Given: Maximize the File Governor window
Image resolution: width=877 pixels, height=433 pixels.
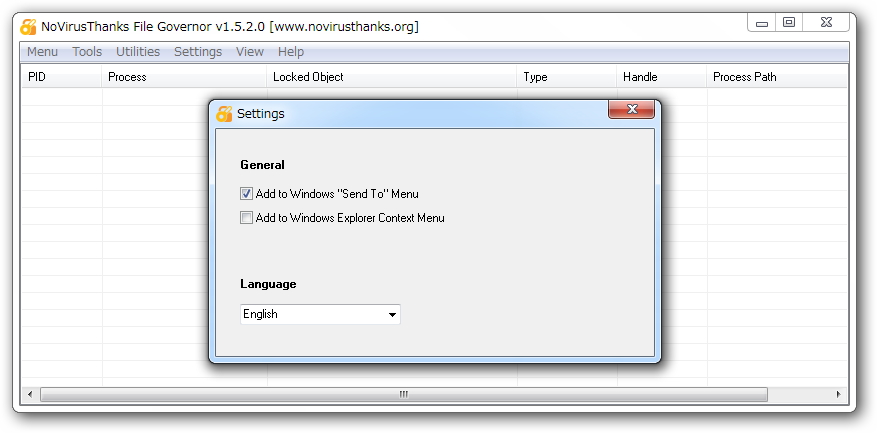Looking at the screenshot, I should [789, 23].
